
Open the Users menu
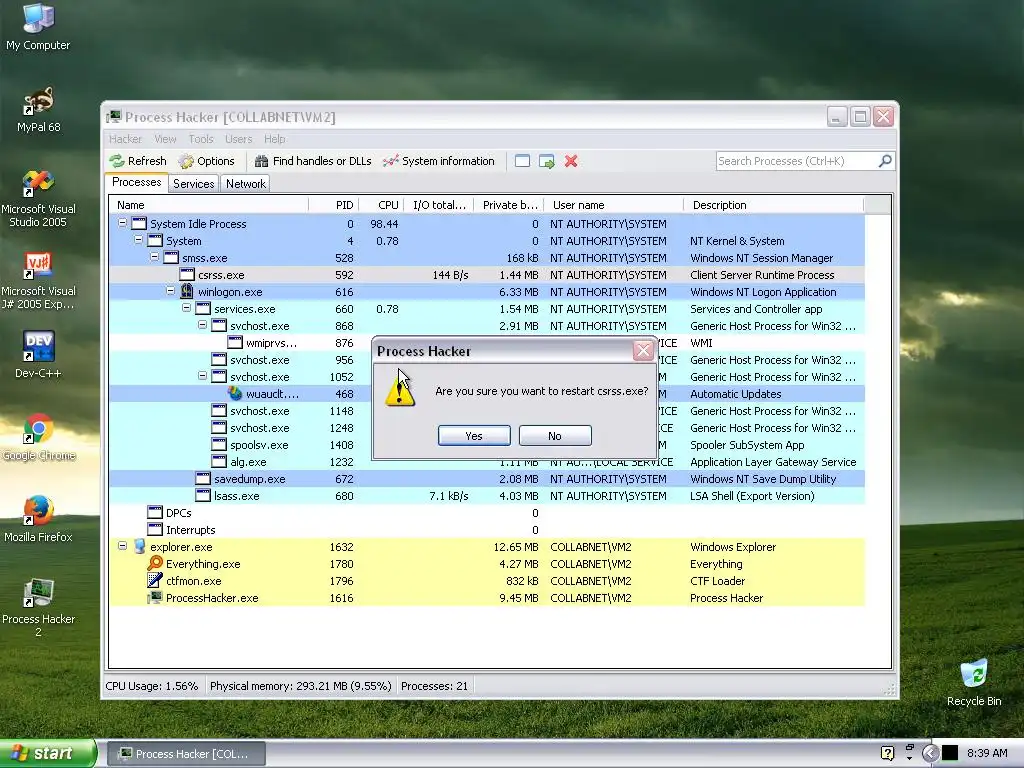238,139
